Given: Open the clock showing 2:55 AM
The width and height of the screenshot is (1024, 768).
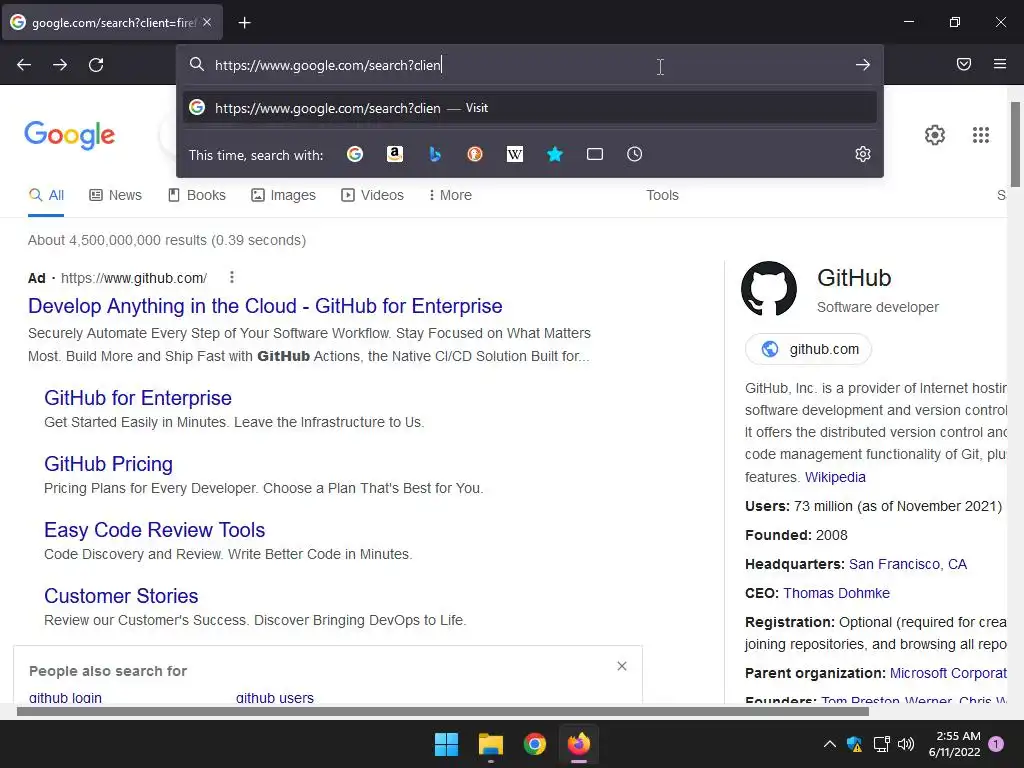Looking at the screenshot, I should [x=954, y=744].
